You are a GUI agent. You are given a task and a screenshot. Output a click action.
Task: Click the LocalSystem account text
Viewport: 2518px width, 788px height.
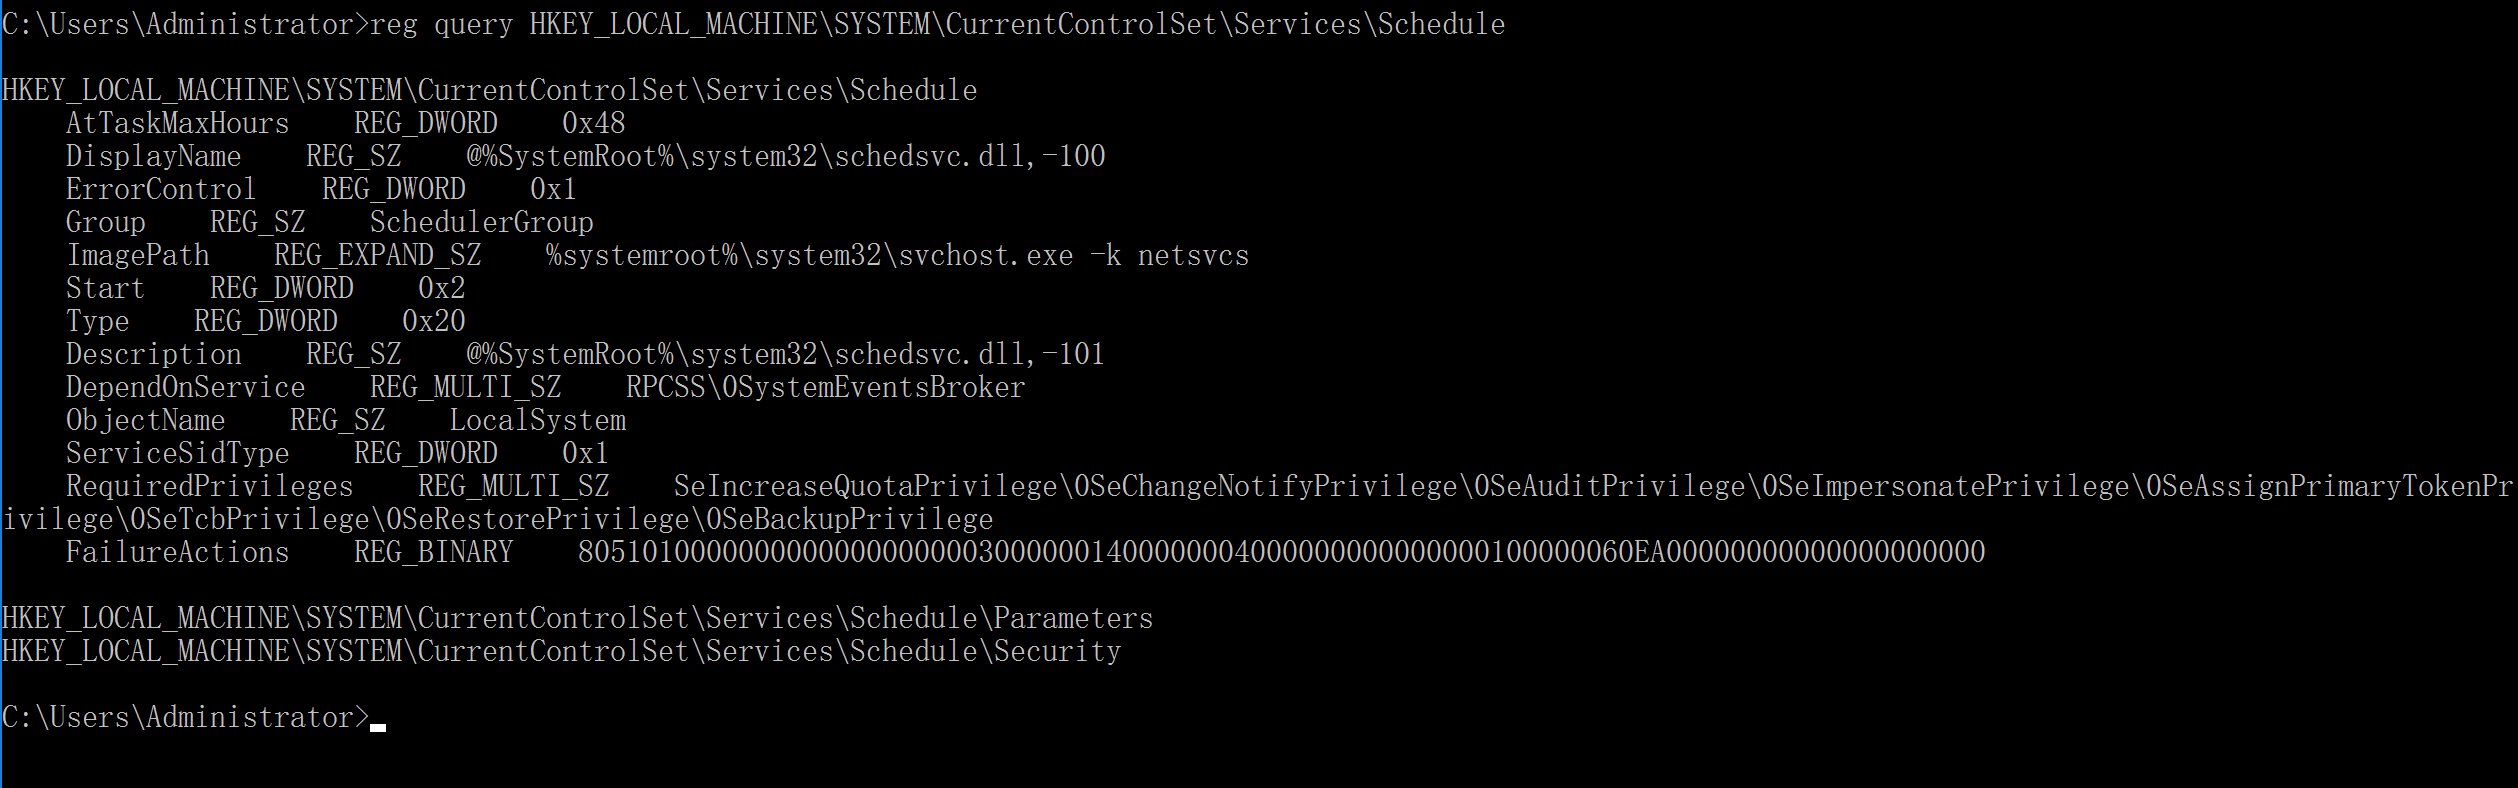537,421
